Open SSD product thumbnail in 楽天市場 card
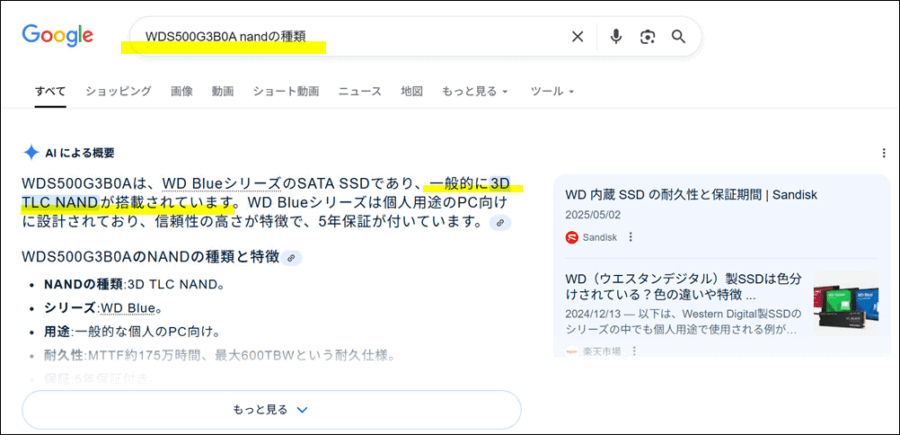The width and height of the screenshot is (900, 435). click(x=846, y=304)
